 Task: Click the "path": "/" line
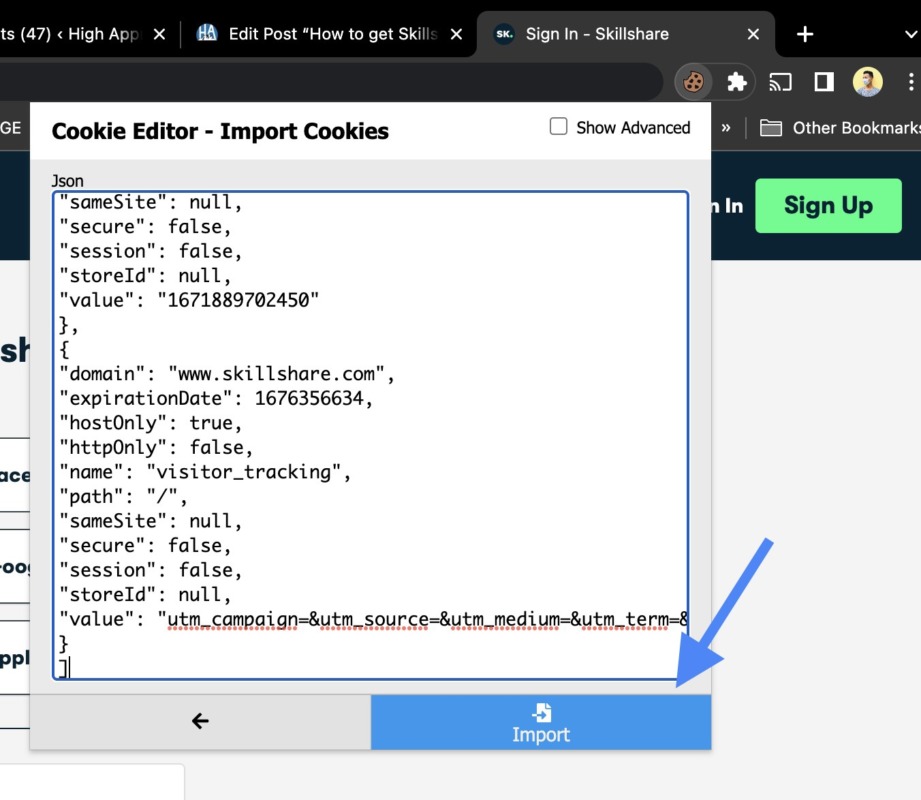(x=123, y=496)
